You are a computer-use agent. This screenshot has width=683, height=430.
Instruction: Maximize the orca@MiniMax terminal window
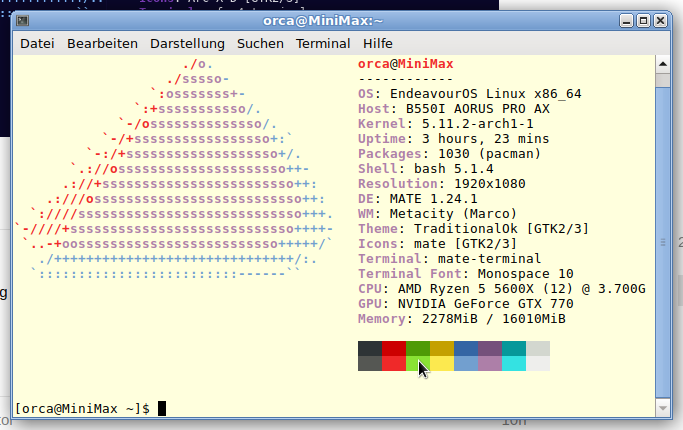pos(643,20)
